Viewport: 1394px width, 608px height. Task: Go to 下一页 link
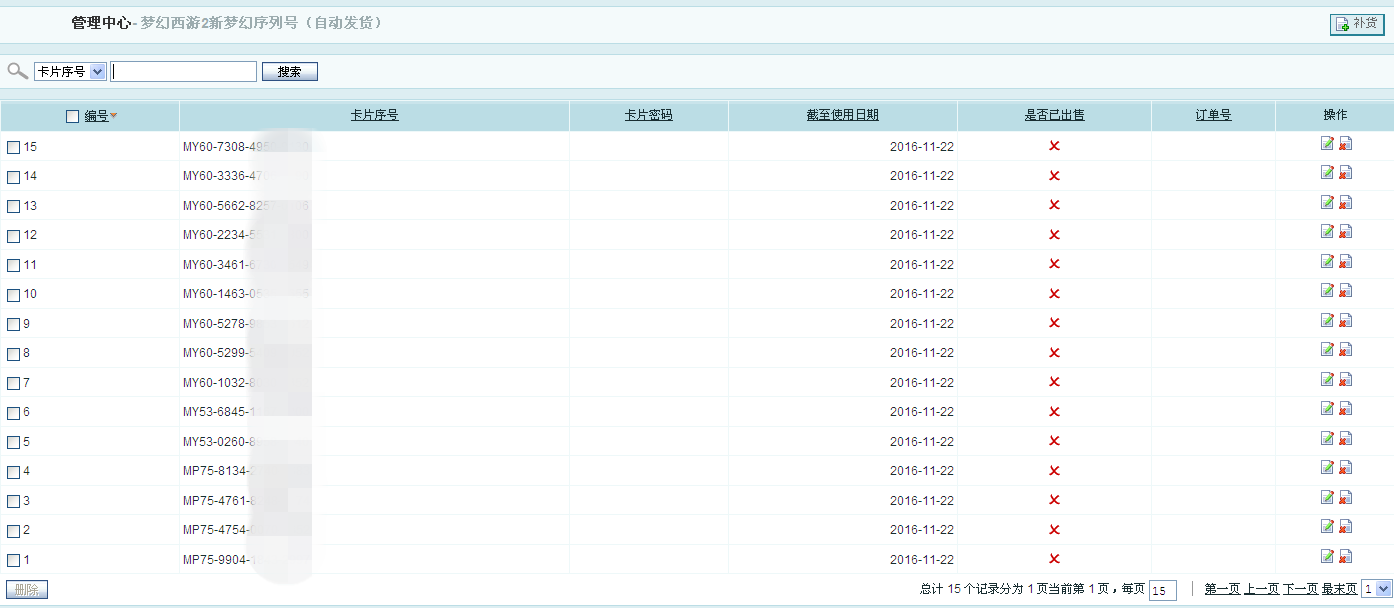click(1300, 589)
